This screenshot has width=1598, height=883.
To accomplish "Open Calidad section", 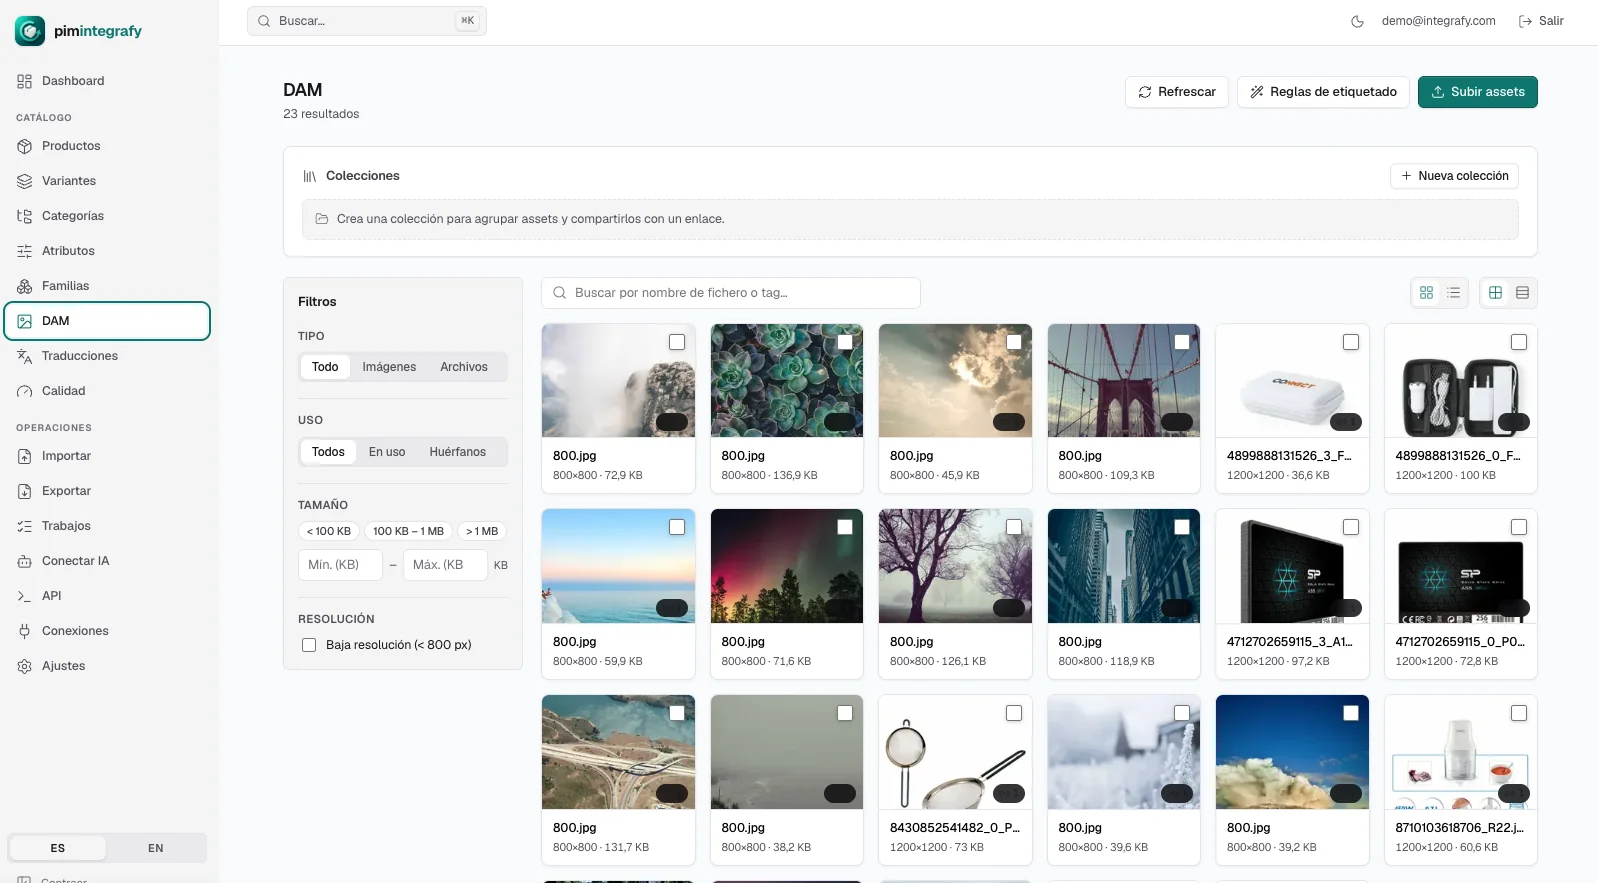I will pos(108,391).
